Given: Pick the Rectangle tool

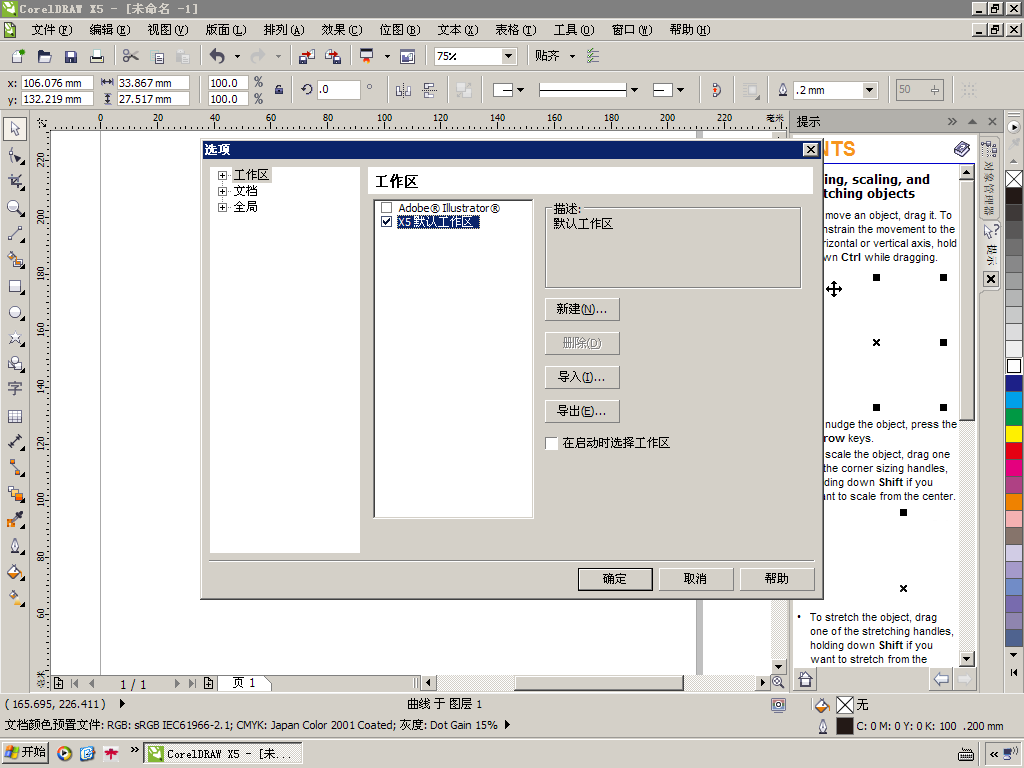Looking at the screenshot, I should [15, 286].
